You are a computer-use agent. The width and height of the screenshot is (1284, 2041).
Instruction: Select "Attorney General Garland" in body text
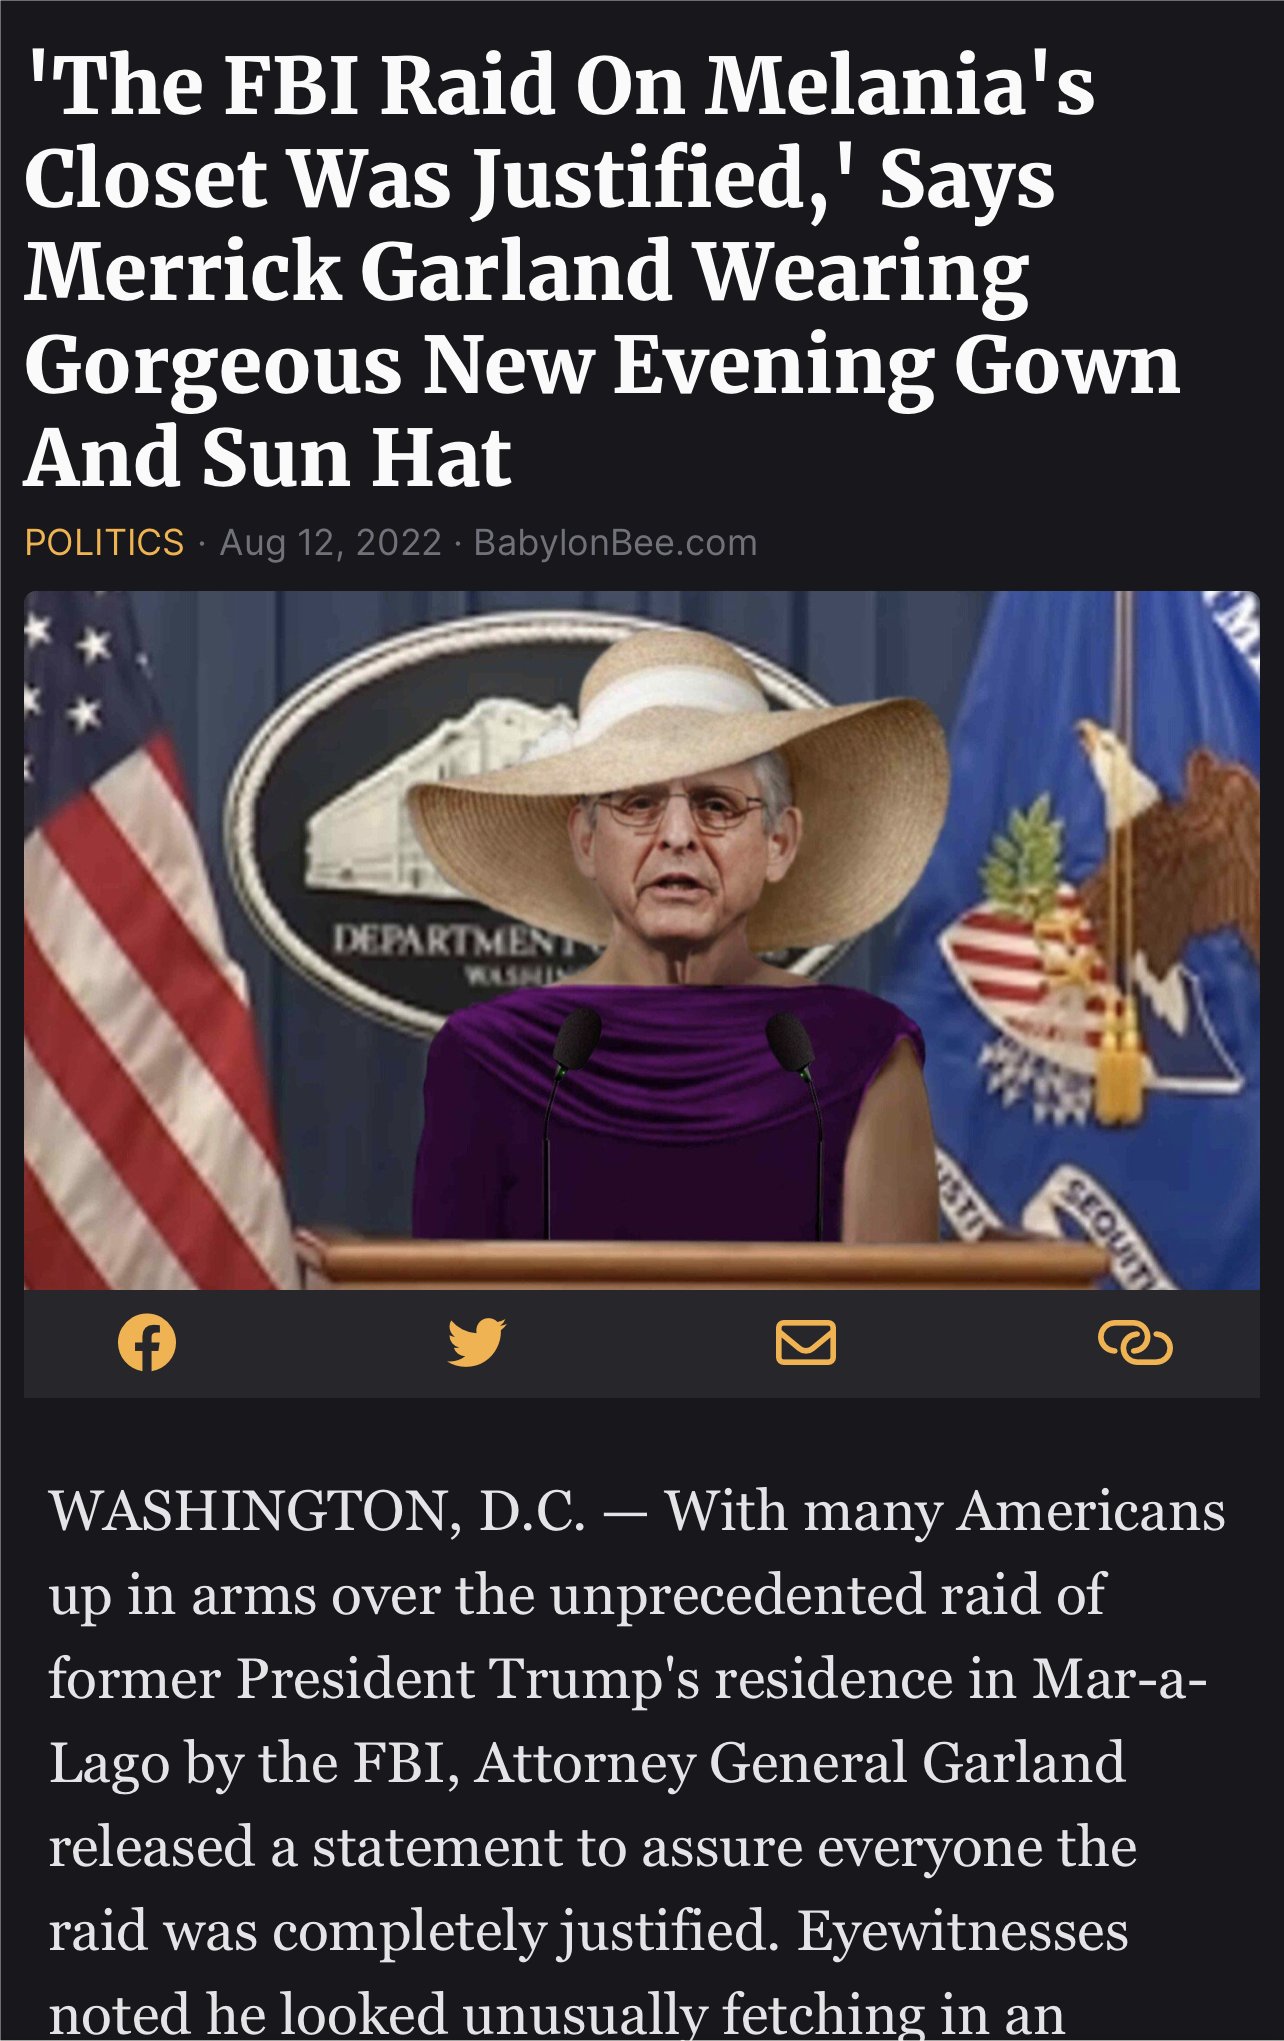(x=800, y=1763)
